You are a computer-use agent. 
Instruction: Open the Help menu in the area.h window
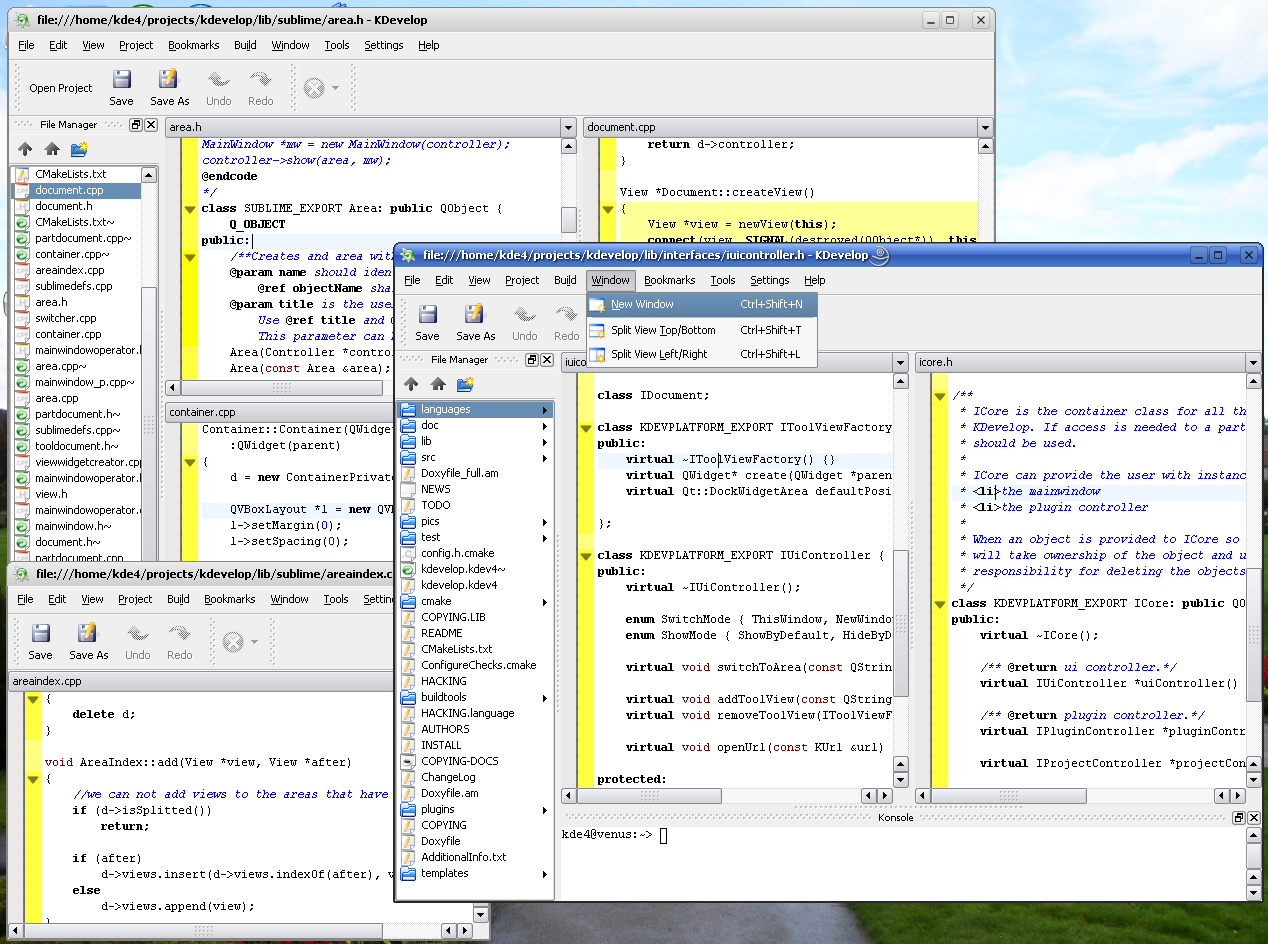(429, 45)
